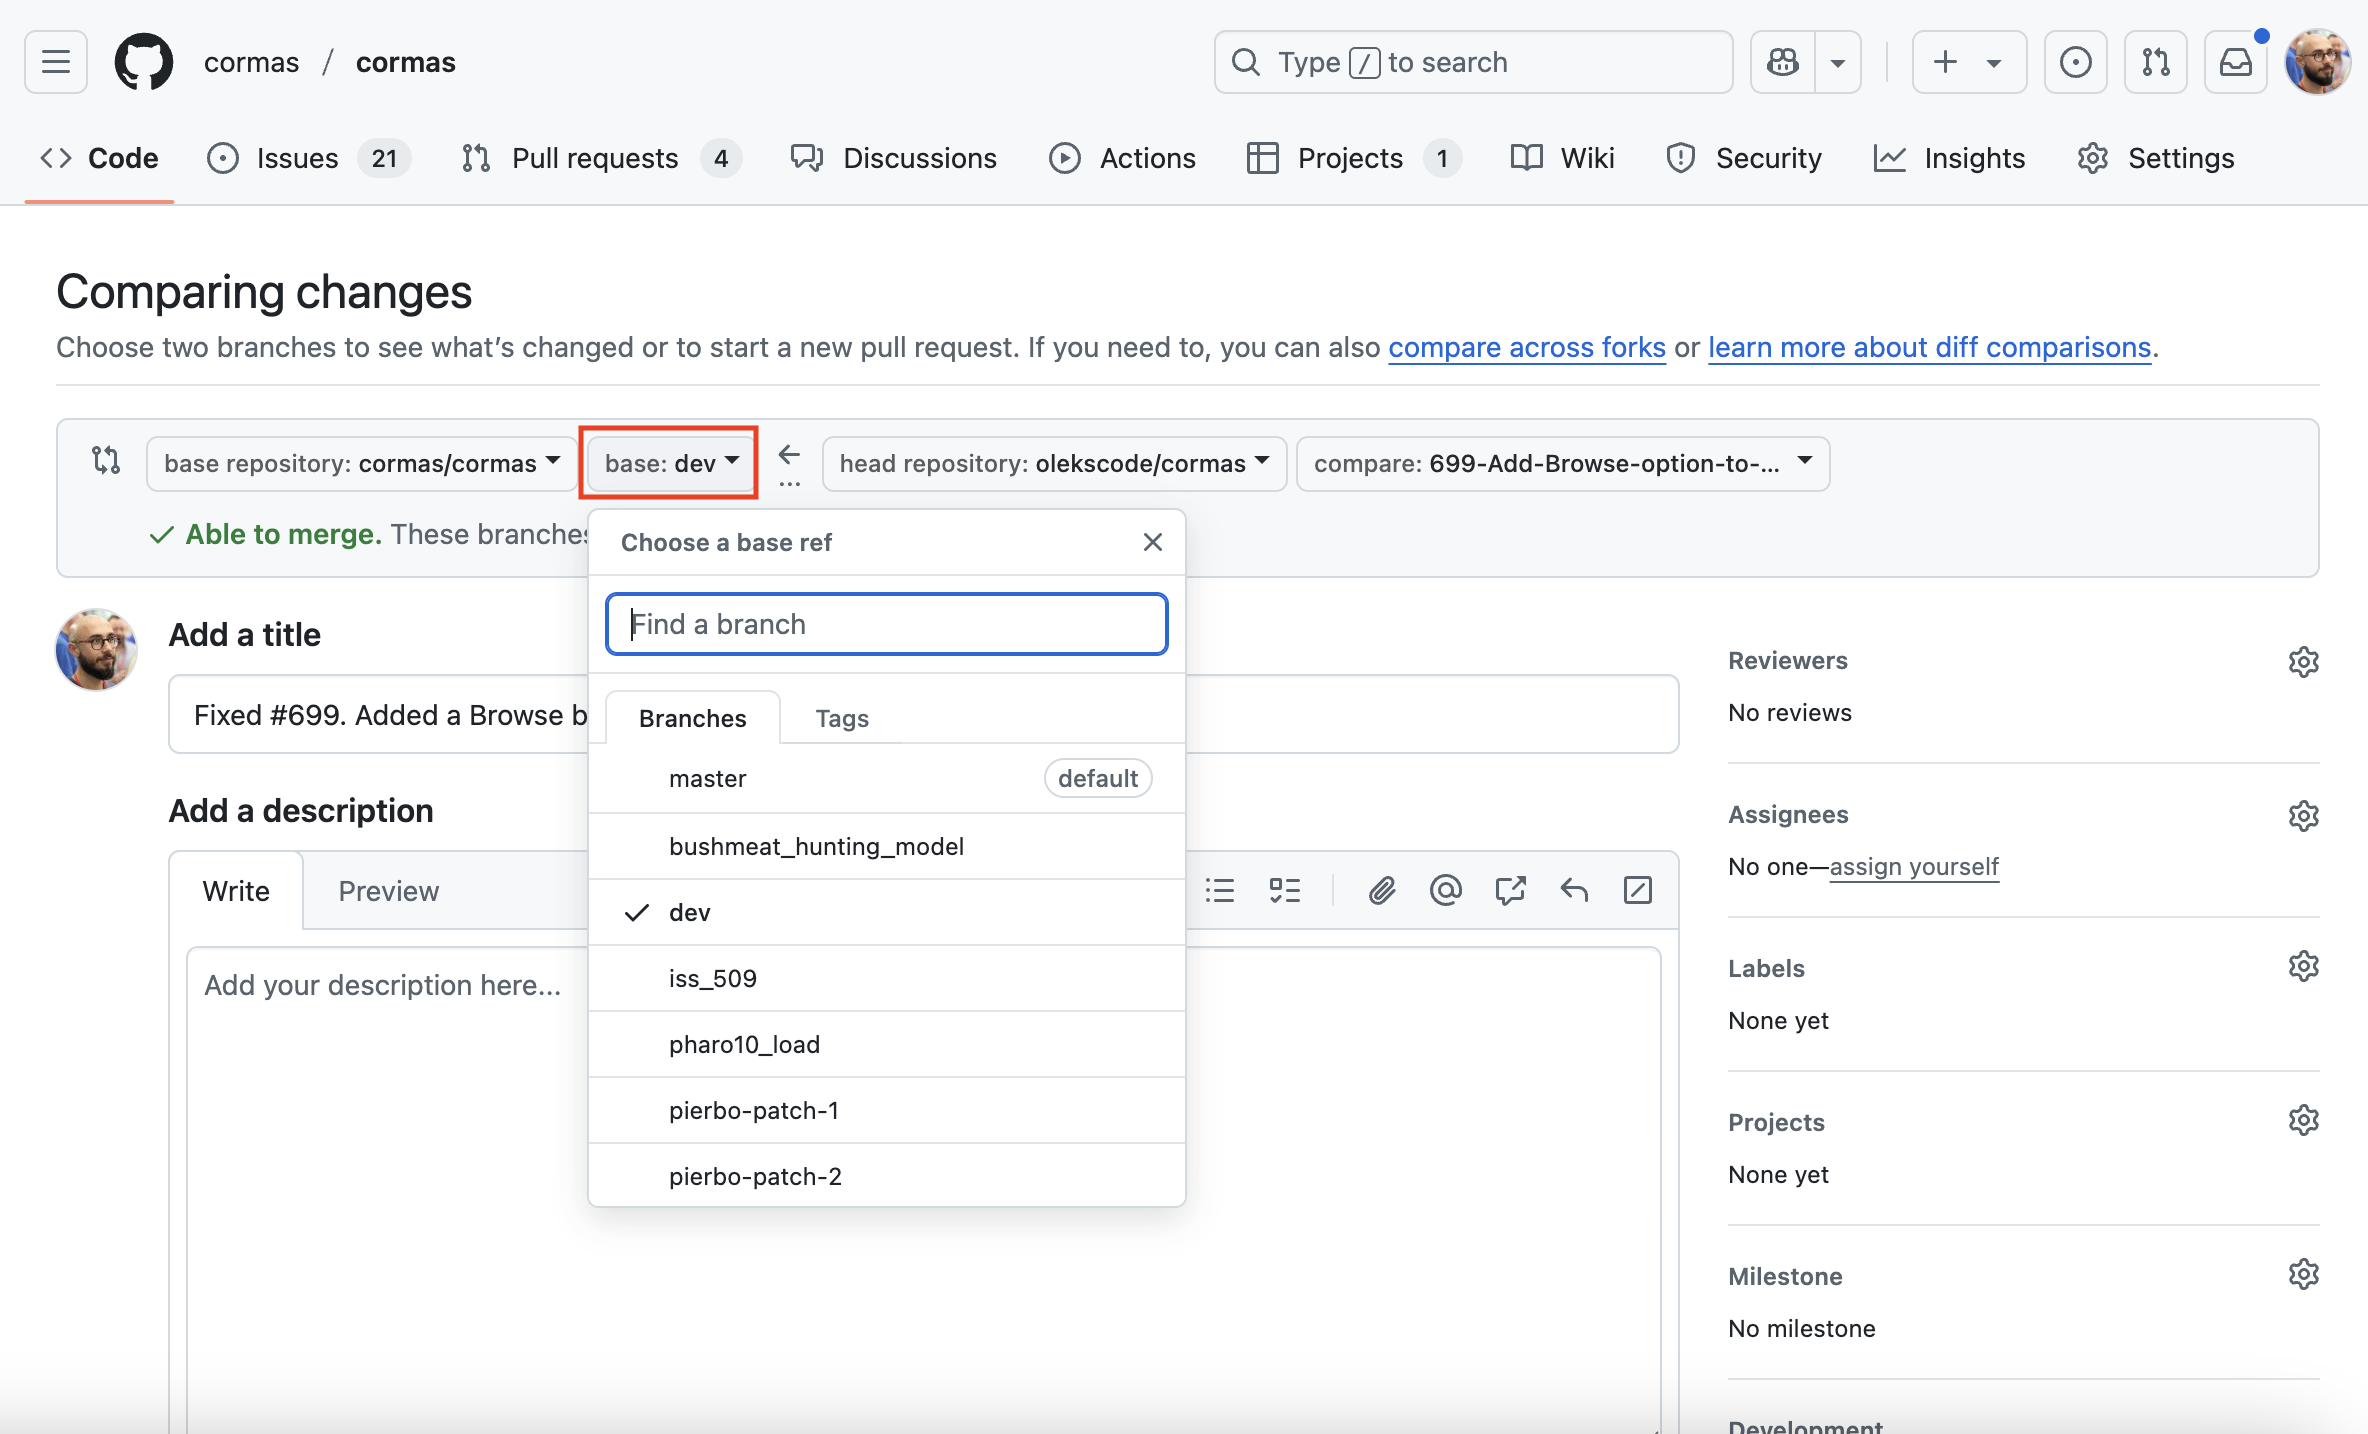Switch to the Preview tab
2368x1434 pixels.
[388, 891]
